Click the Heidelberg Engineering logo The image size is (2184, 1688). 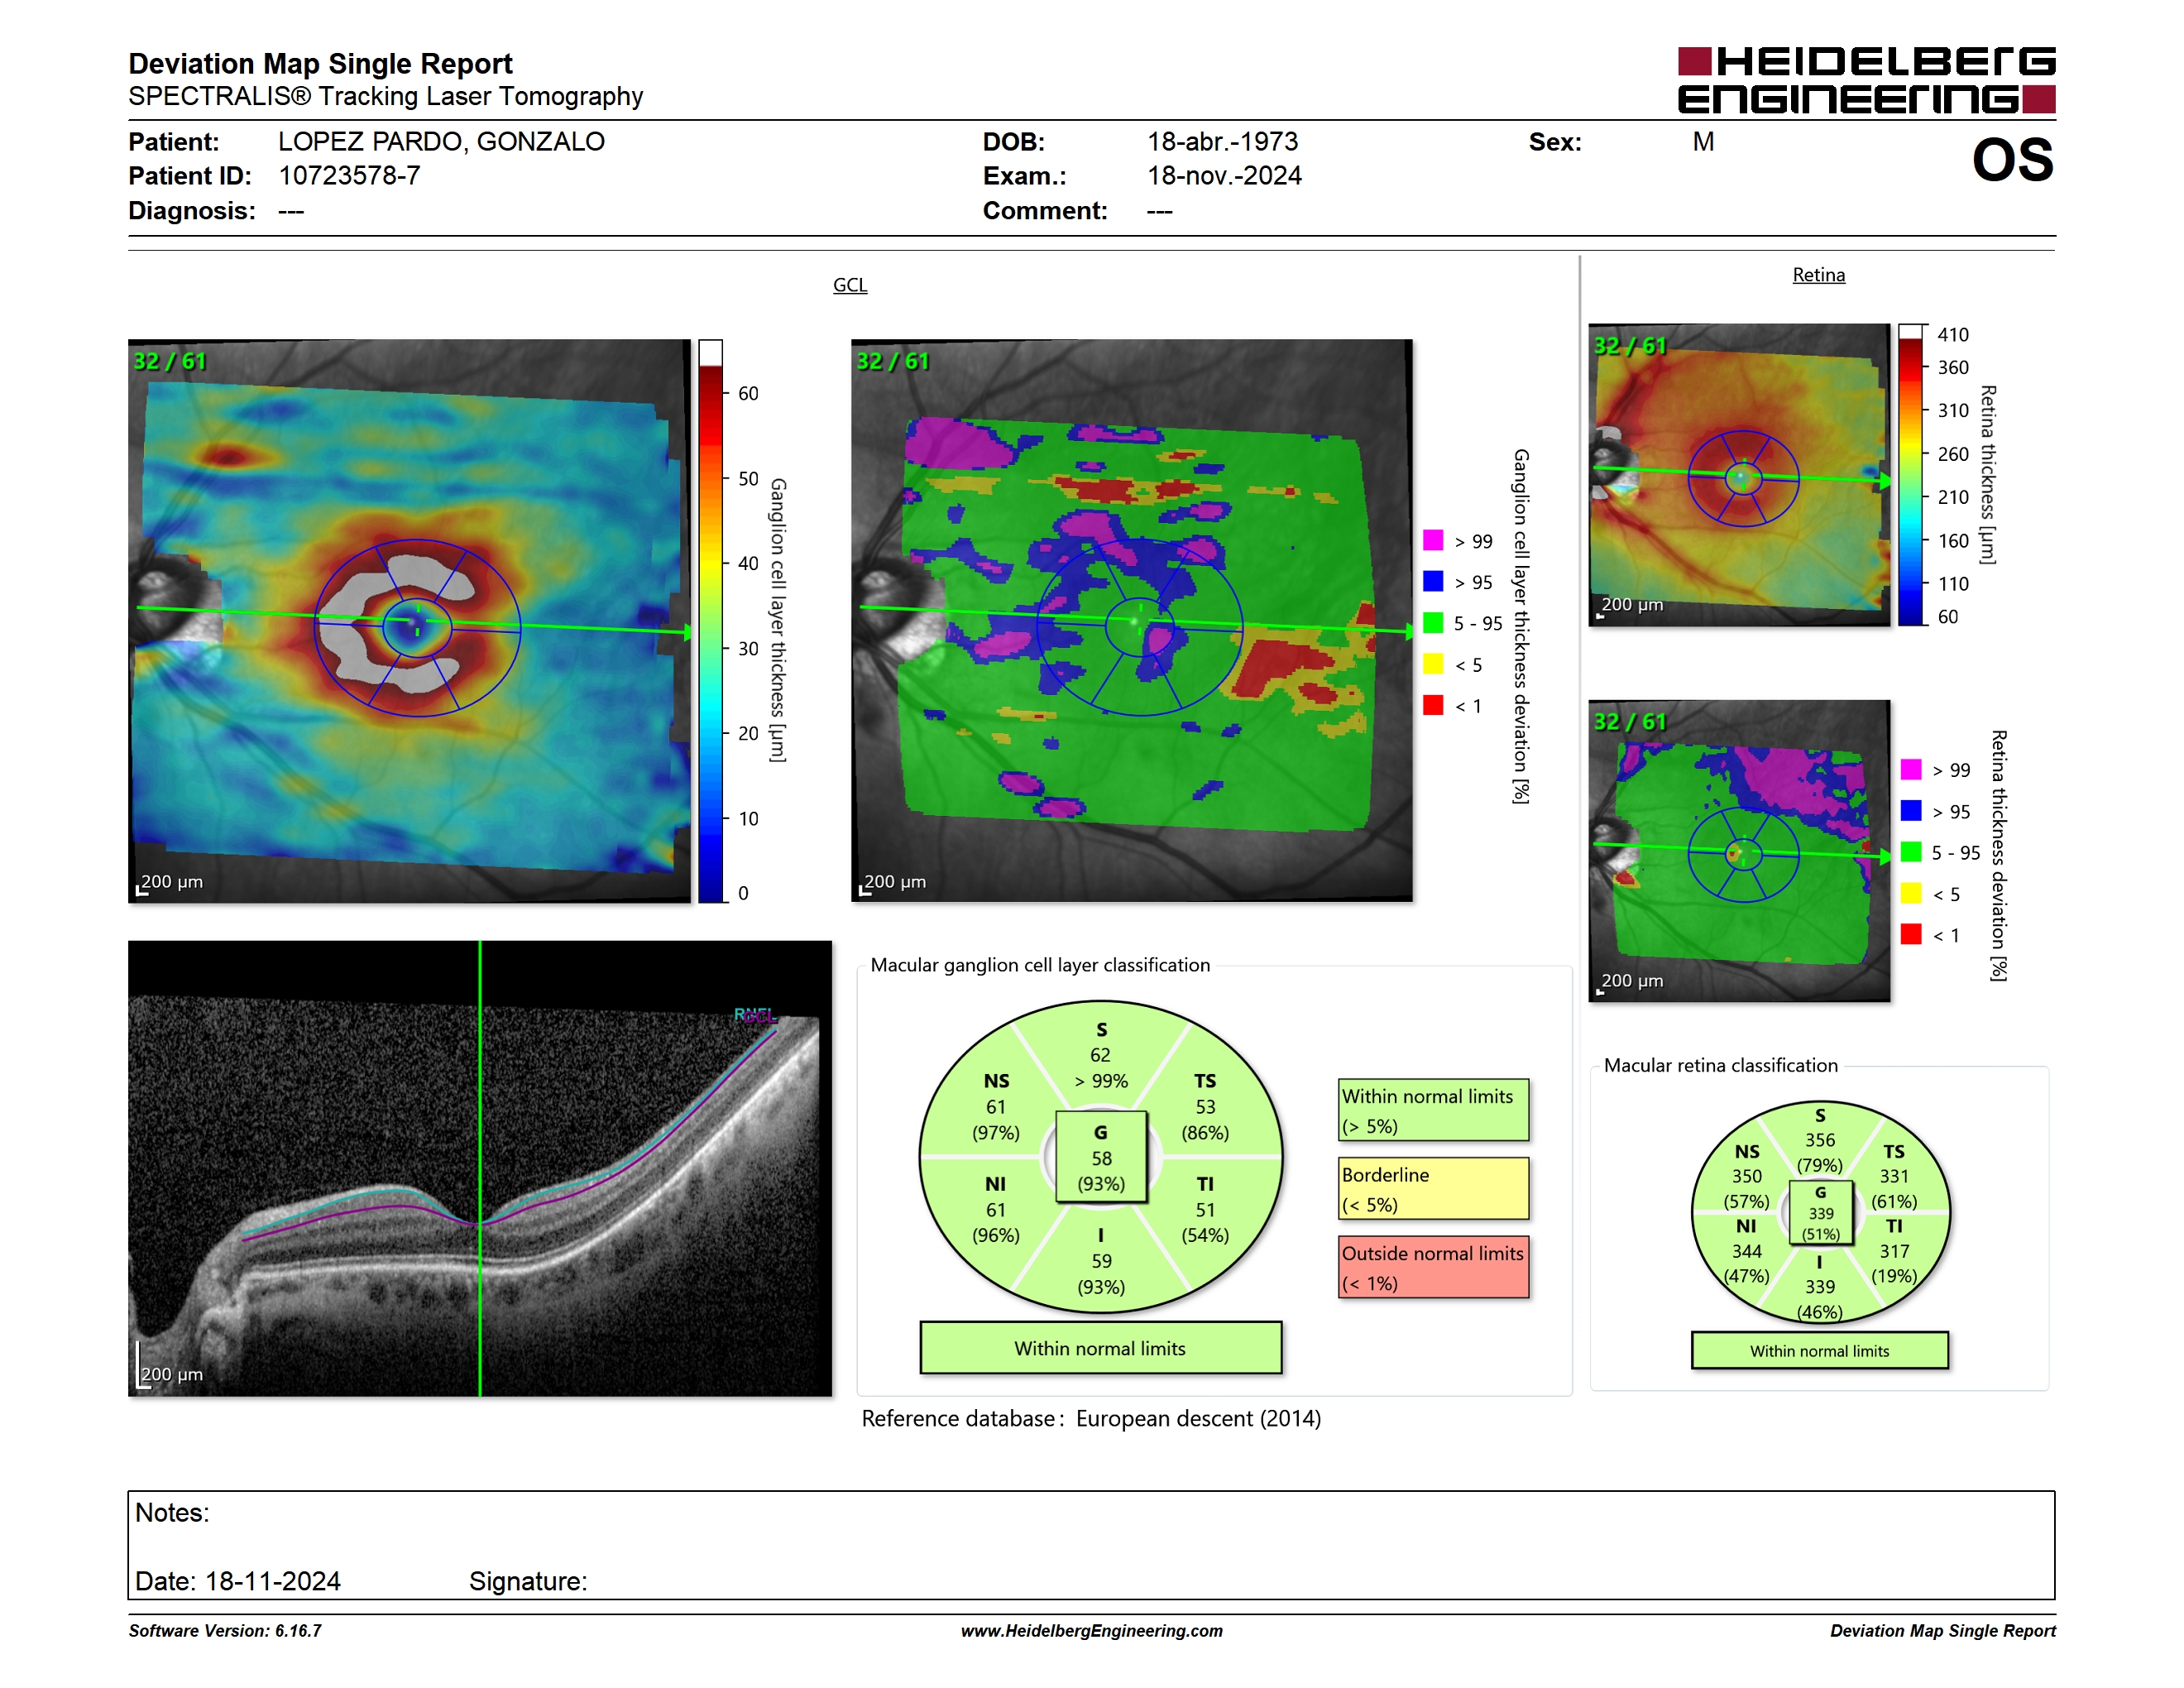1866,80
